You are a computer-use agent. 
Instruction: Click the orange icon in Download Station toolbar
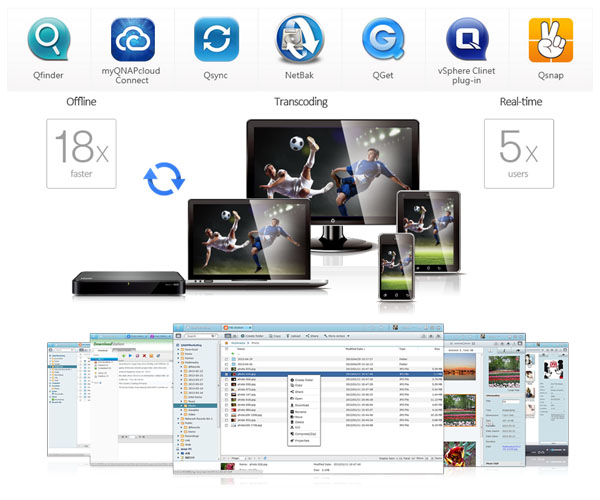[x=151, y=356]
